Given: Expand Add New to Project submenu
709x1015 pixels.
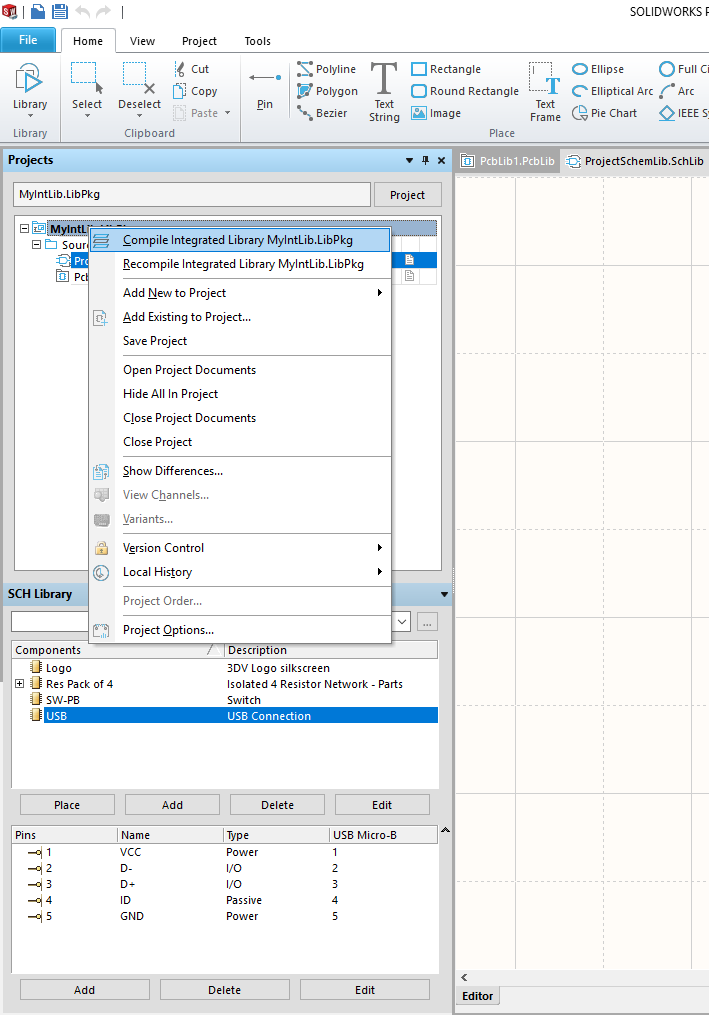Looking at the screenshot, I should coord(240,293).
